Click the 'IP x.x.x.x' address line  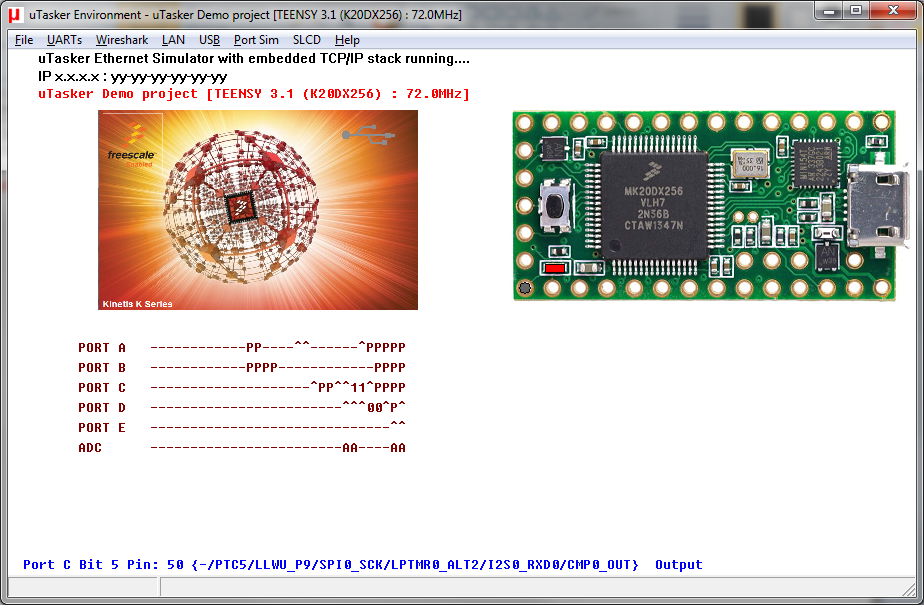(133, 77)
